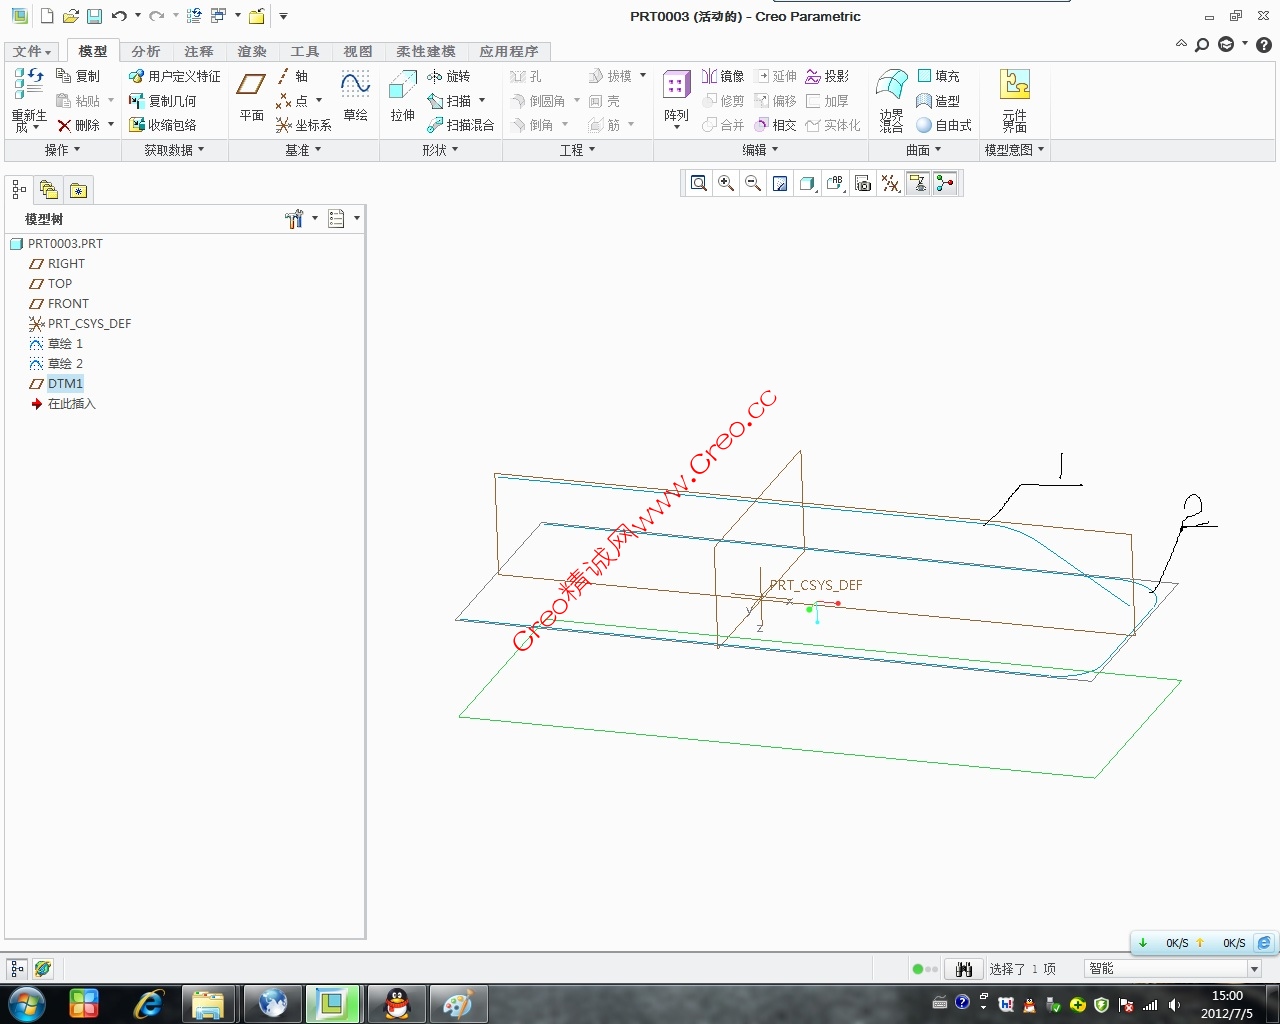Click Refit view in graphics toolbar

tap(699, 183)
